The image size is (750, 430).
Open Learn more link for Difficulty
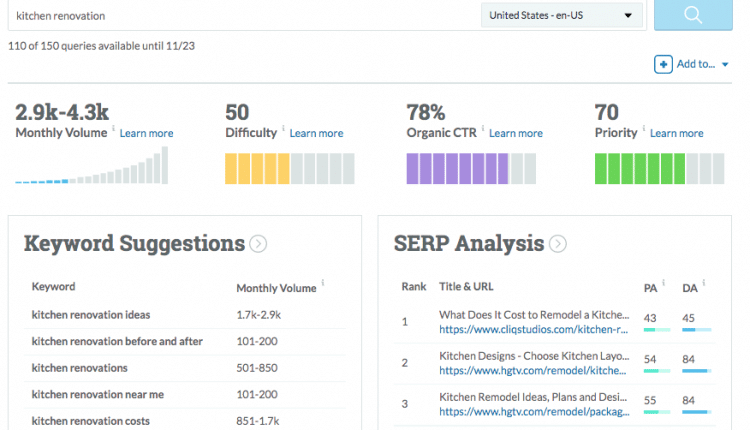(316, 133)
